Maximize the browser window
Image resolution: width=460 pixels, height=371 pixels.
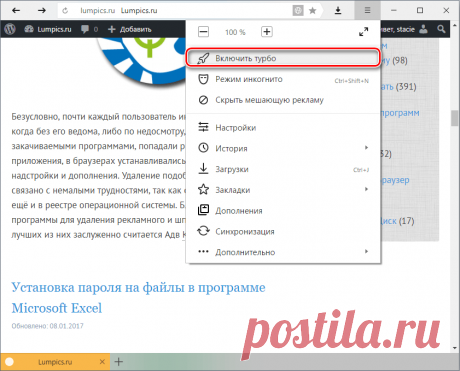[420, 11]
